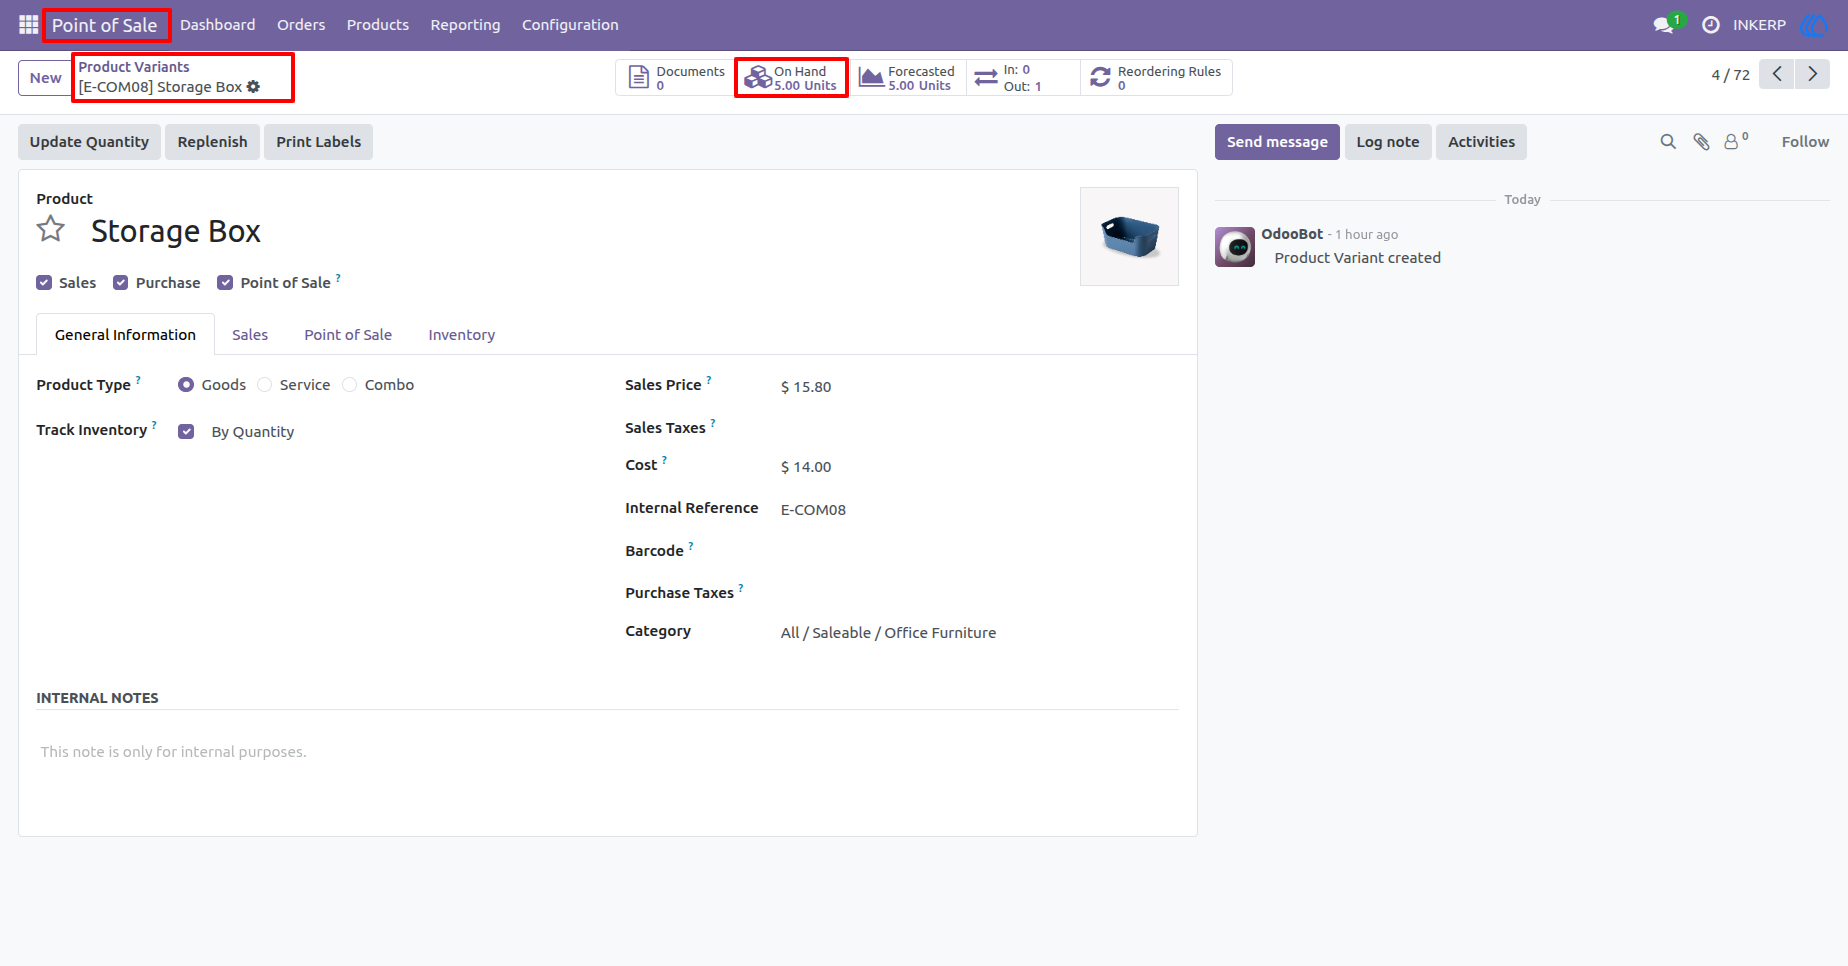Click the Print Labels button
1848x966 pixels.
[318, 142]
